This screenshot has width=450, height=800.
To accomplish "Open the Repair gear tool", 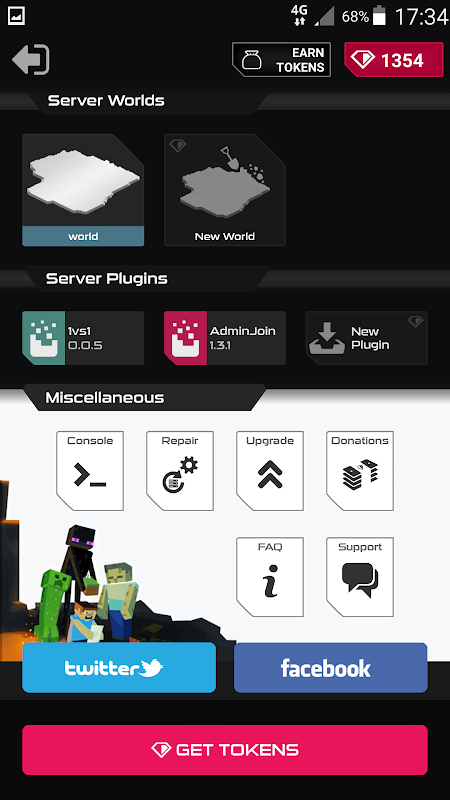I will click(x=180, y=470).
